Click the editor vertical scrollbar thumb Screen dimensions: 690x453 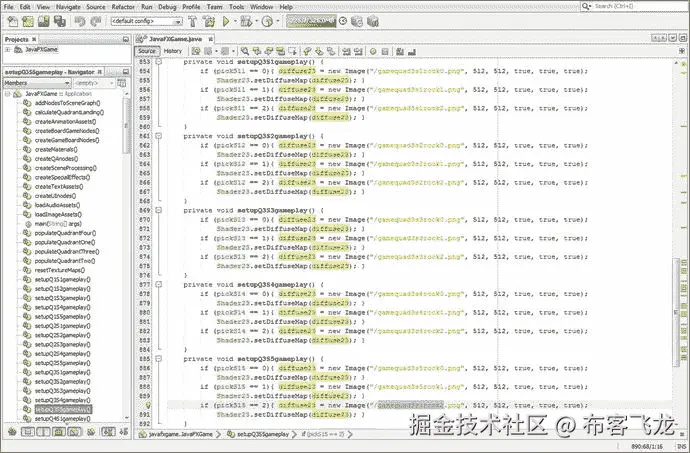click(x=676, y=313)
